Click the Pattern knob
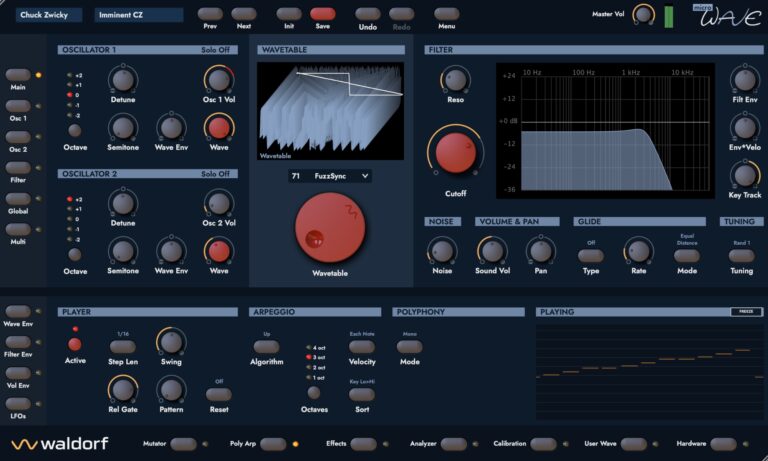This screenshot has width=768, height=461. point(171,390)
